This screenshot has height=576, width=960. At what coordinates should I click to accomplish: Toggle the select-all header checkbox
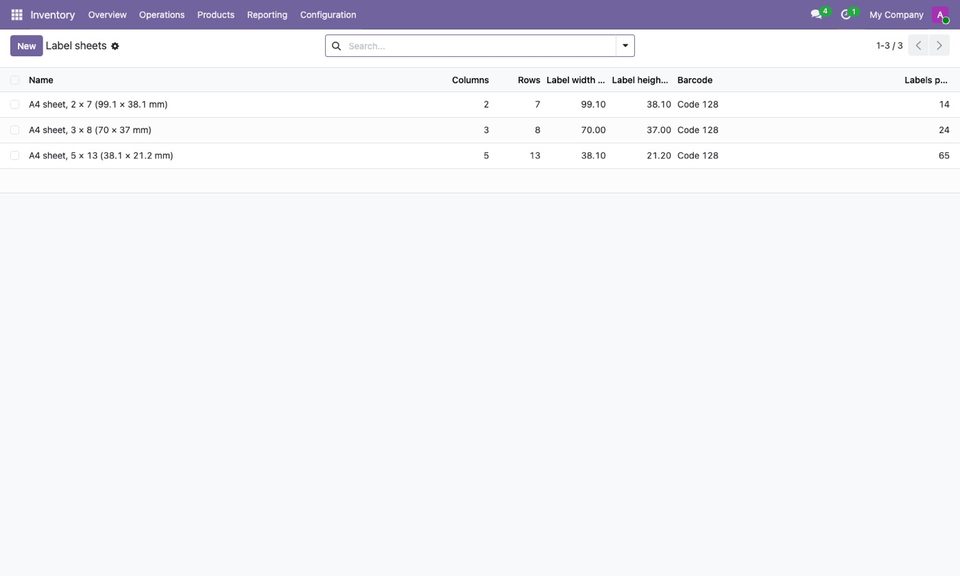coord(15,80)
